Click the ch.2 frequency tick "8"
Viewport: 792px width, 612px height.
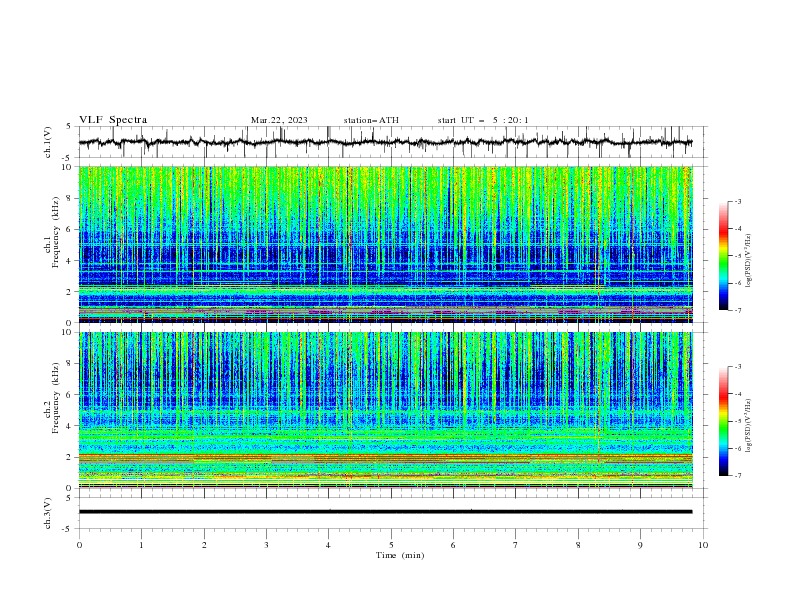pyautogui.click(x=70, y=364)
